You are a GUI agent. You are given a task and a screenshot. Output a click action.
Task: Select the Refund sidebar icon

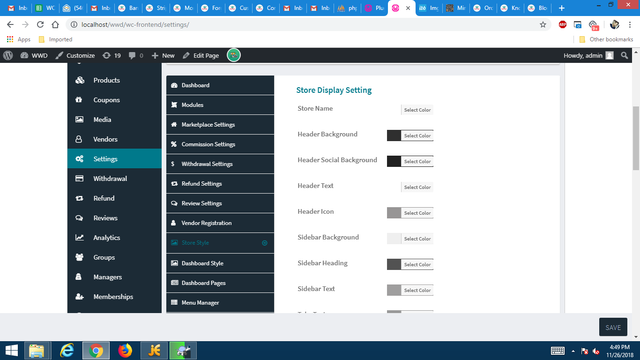pos(79,198)
